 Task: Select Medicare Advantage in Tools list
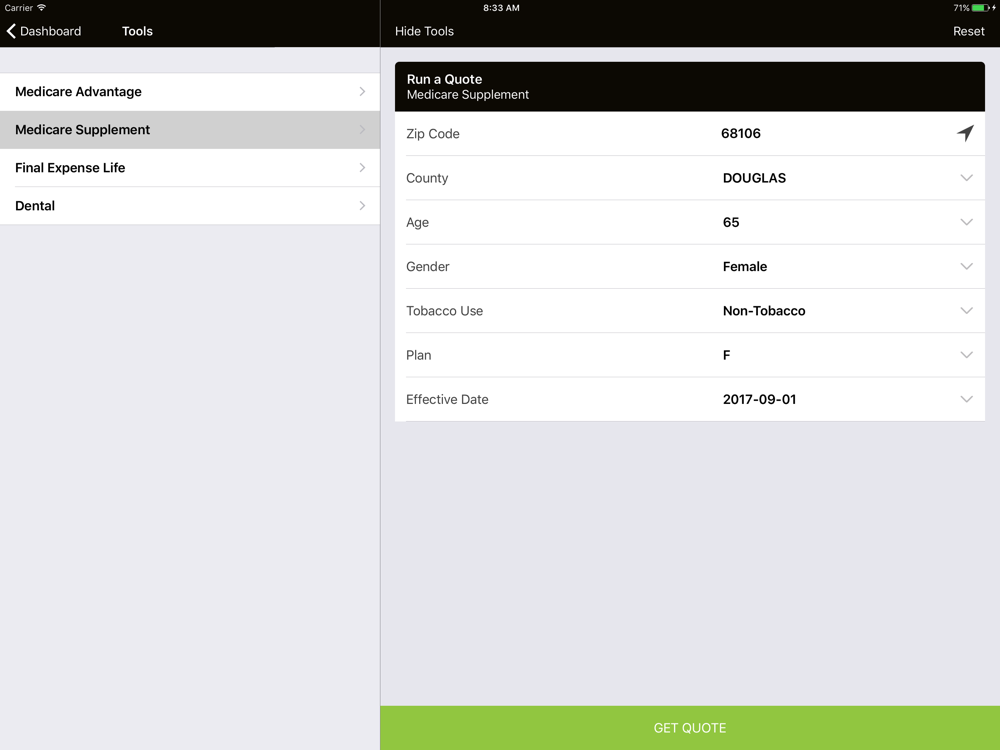(x=190, y=92)
